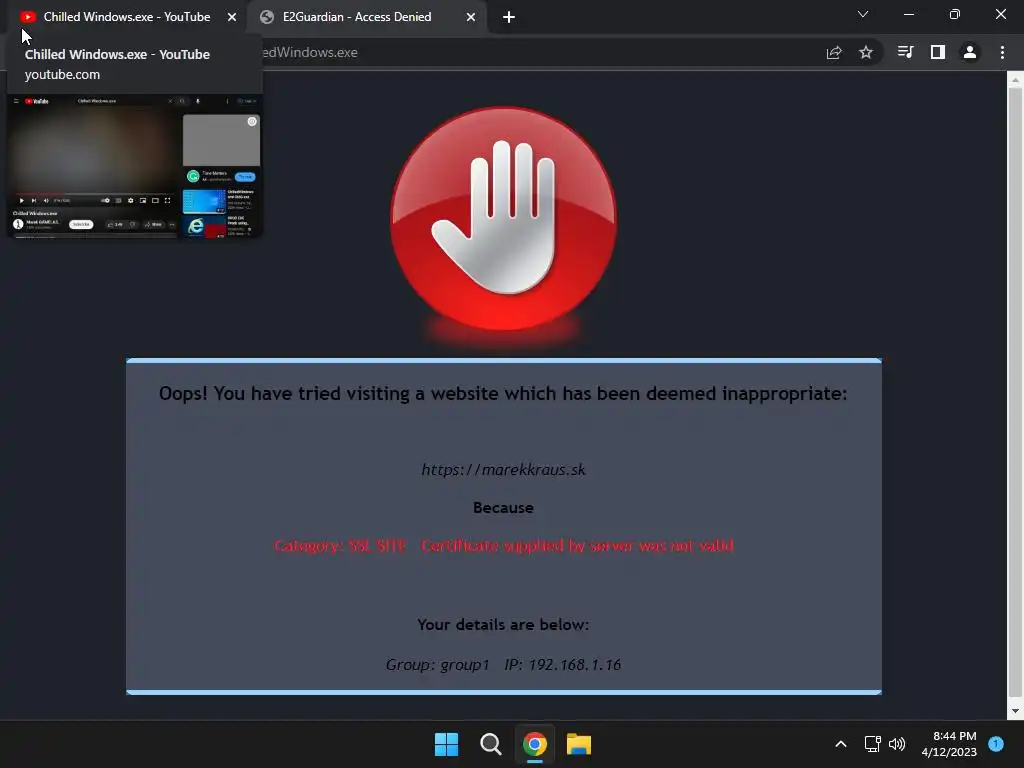Click the 'Because' text
Image resolution: width=1024 pixels, height=768 pixels.
coord(504,507)
